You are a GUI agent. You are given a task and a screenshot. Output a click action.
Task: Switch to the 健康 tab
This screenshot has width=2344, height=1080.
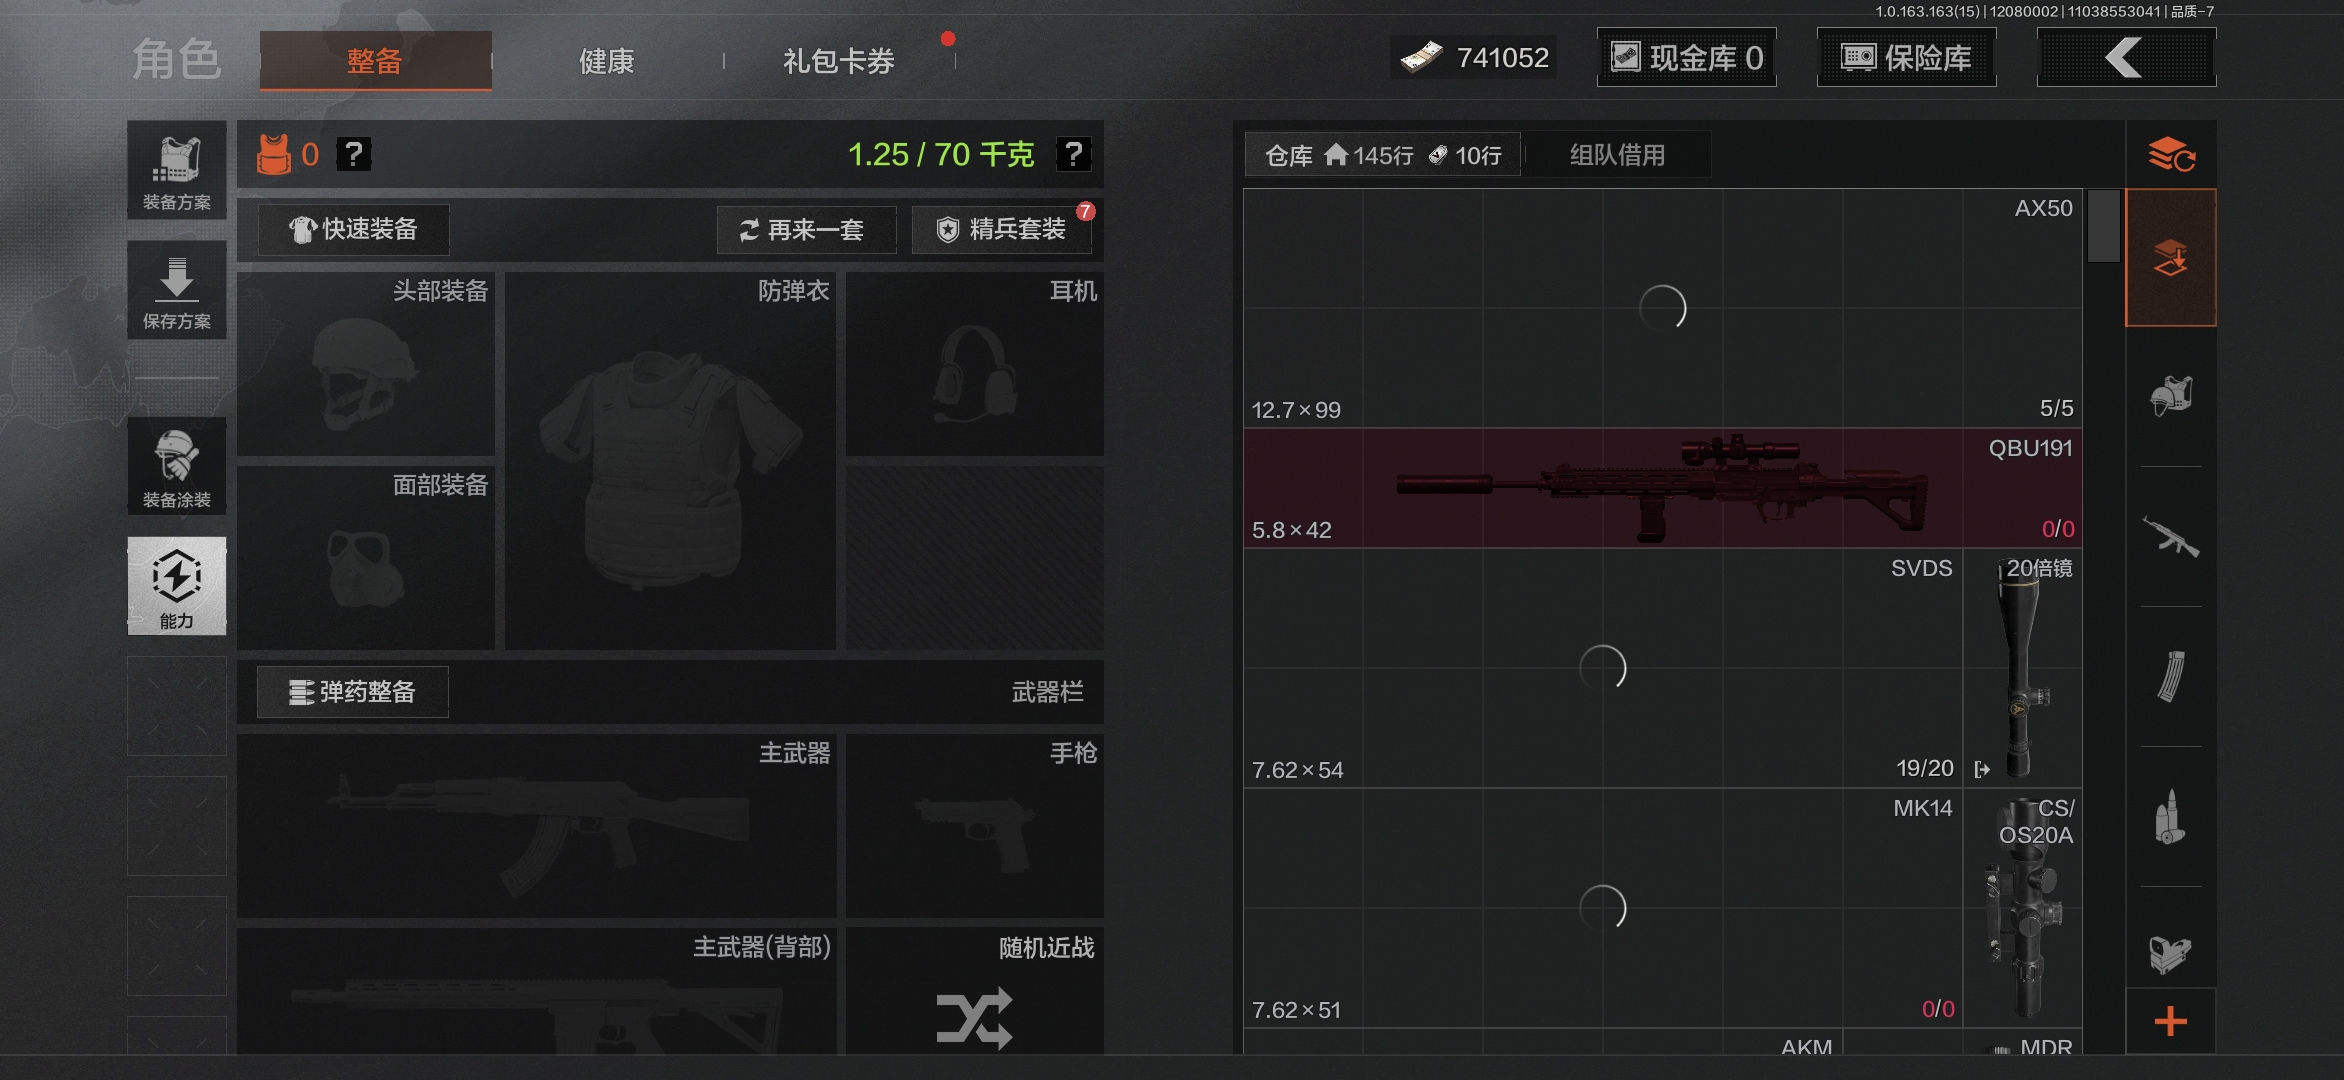(606, 61)
